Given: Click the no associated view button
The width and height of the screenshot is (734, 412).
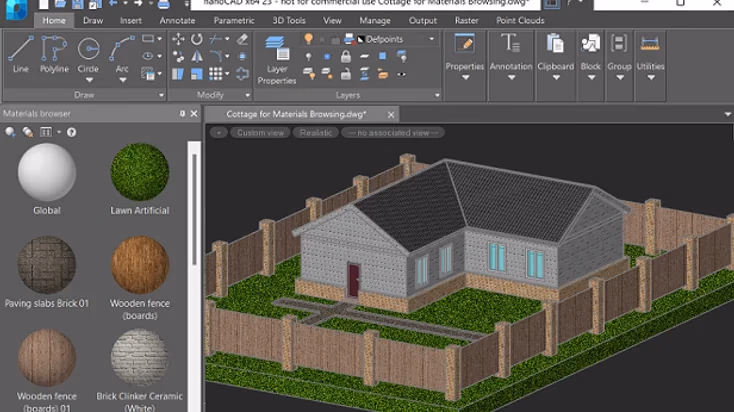Looking at the screenshot, I should (393, 133).
